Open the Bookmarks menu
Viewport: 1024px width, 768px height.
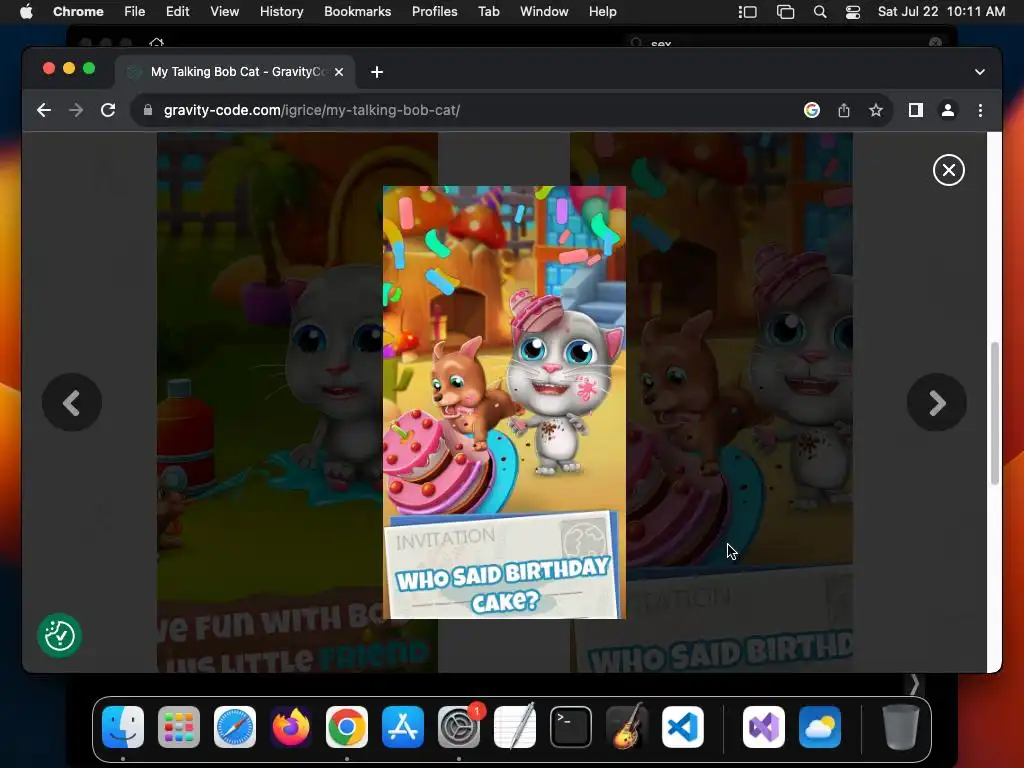tap(358, 12)
